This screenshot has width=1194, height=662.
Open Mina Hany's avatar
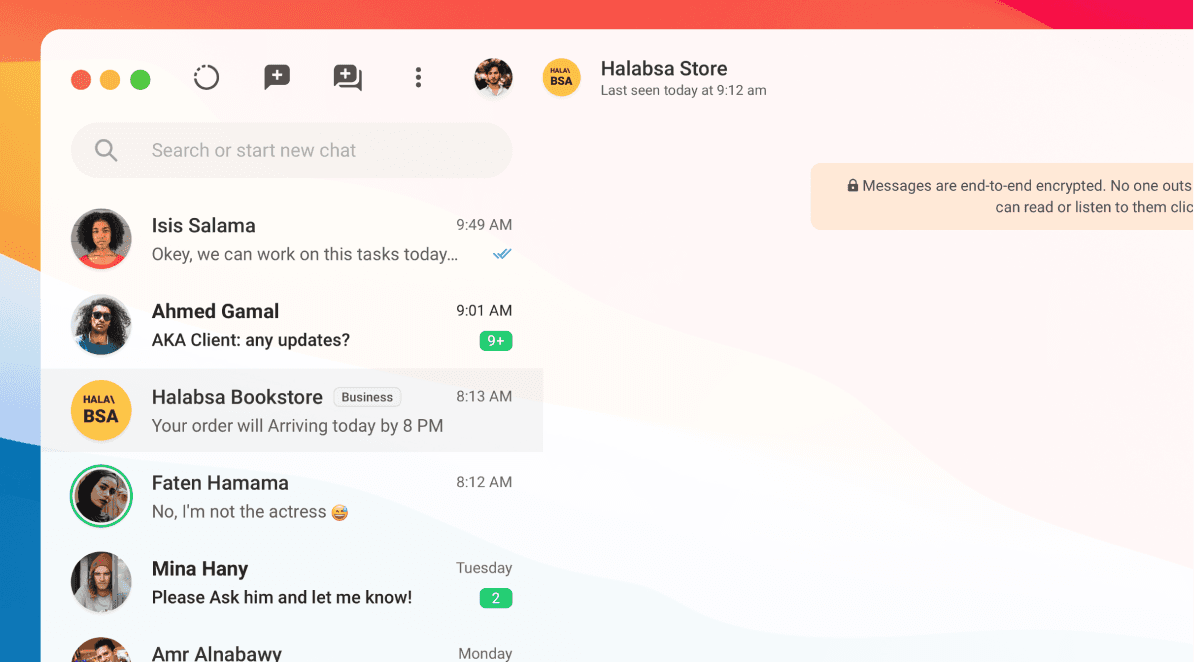(101, 582)
